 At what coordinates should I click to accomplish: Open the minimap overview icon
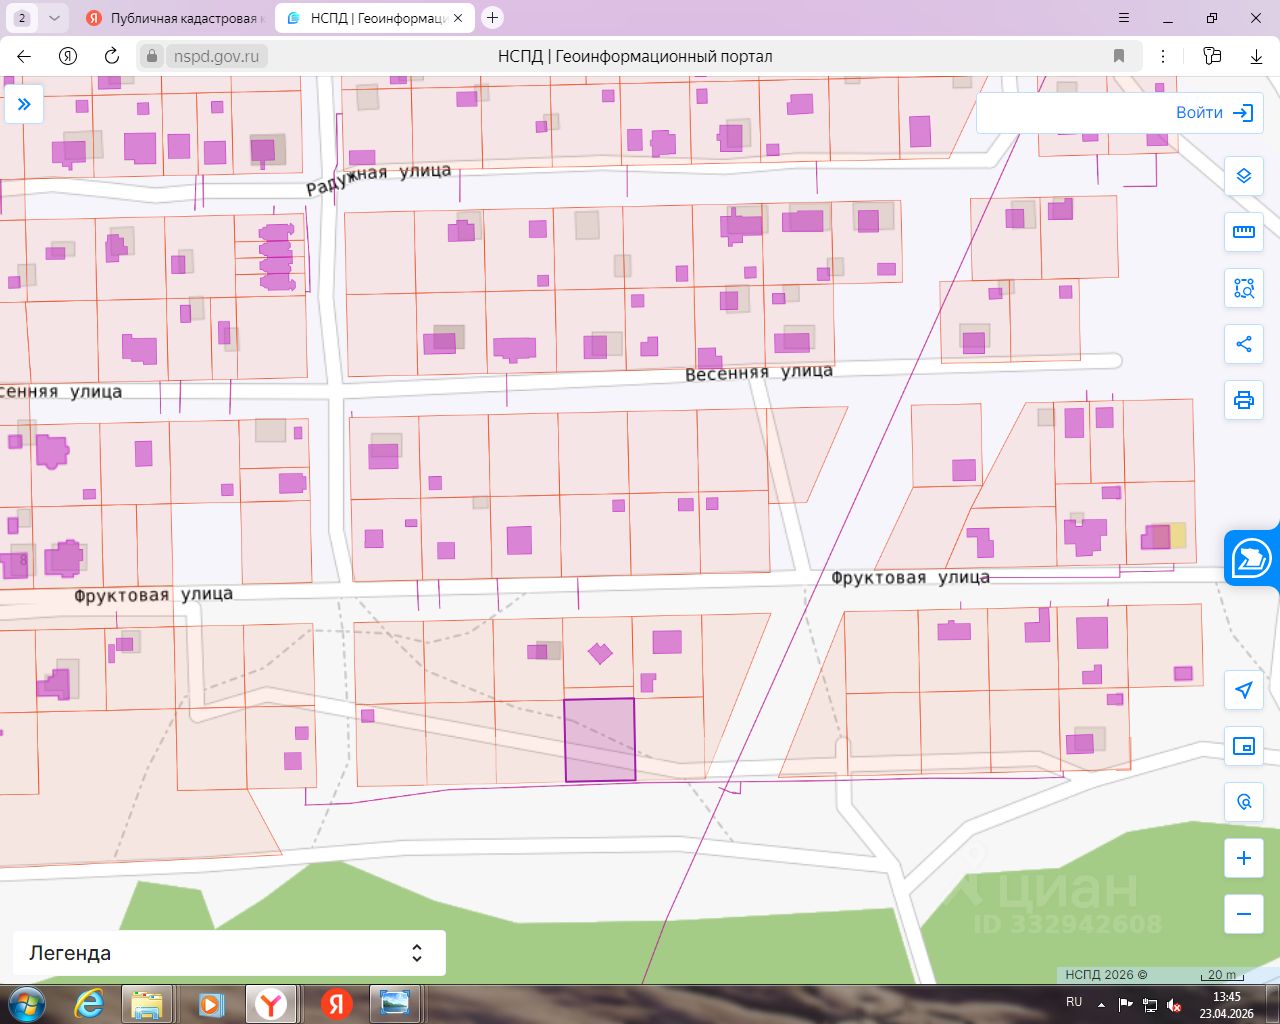pyautogui.click(x=1244, y=746)
